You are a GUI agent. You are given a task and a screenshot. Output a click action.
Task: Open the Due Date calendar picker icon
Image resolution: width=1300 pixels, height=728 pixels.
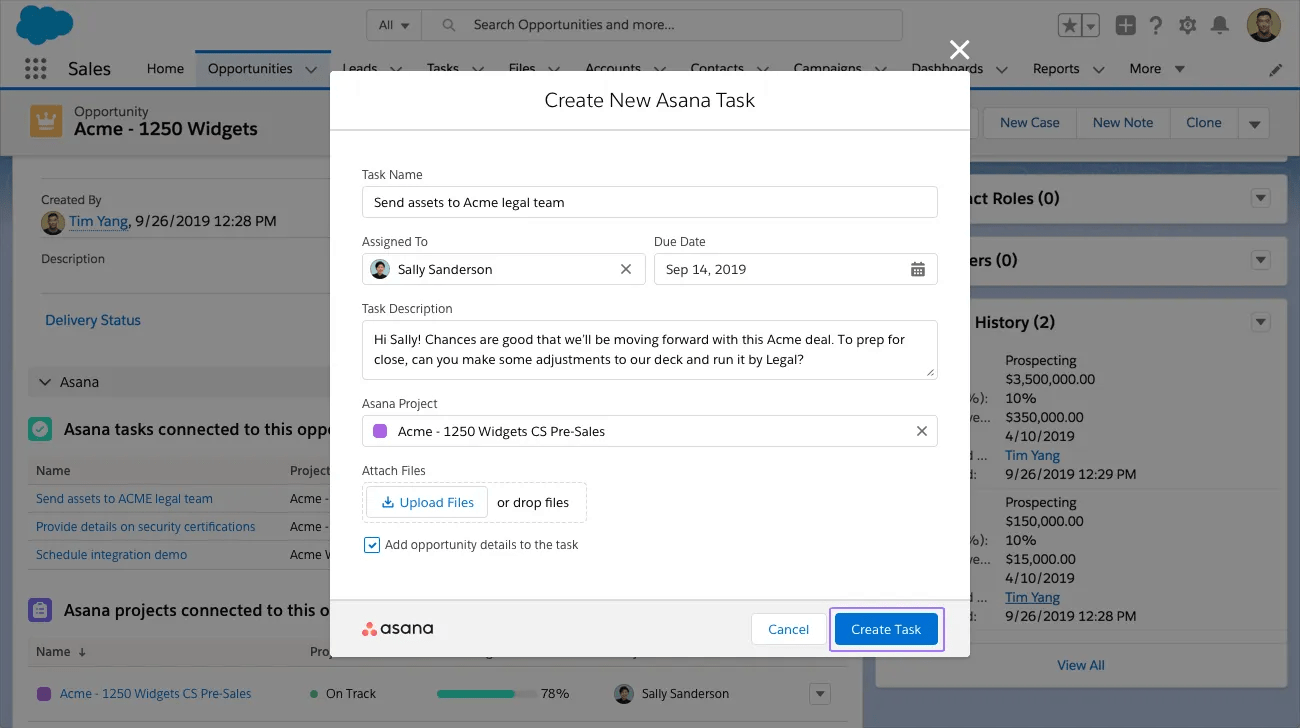click(x=918, y=269)
